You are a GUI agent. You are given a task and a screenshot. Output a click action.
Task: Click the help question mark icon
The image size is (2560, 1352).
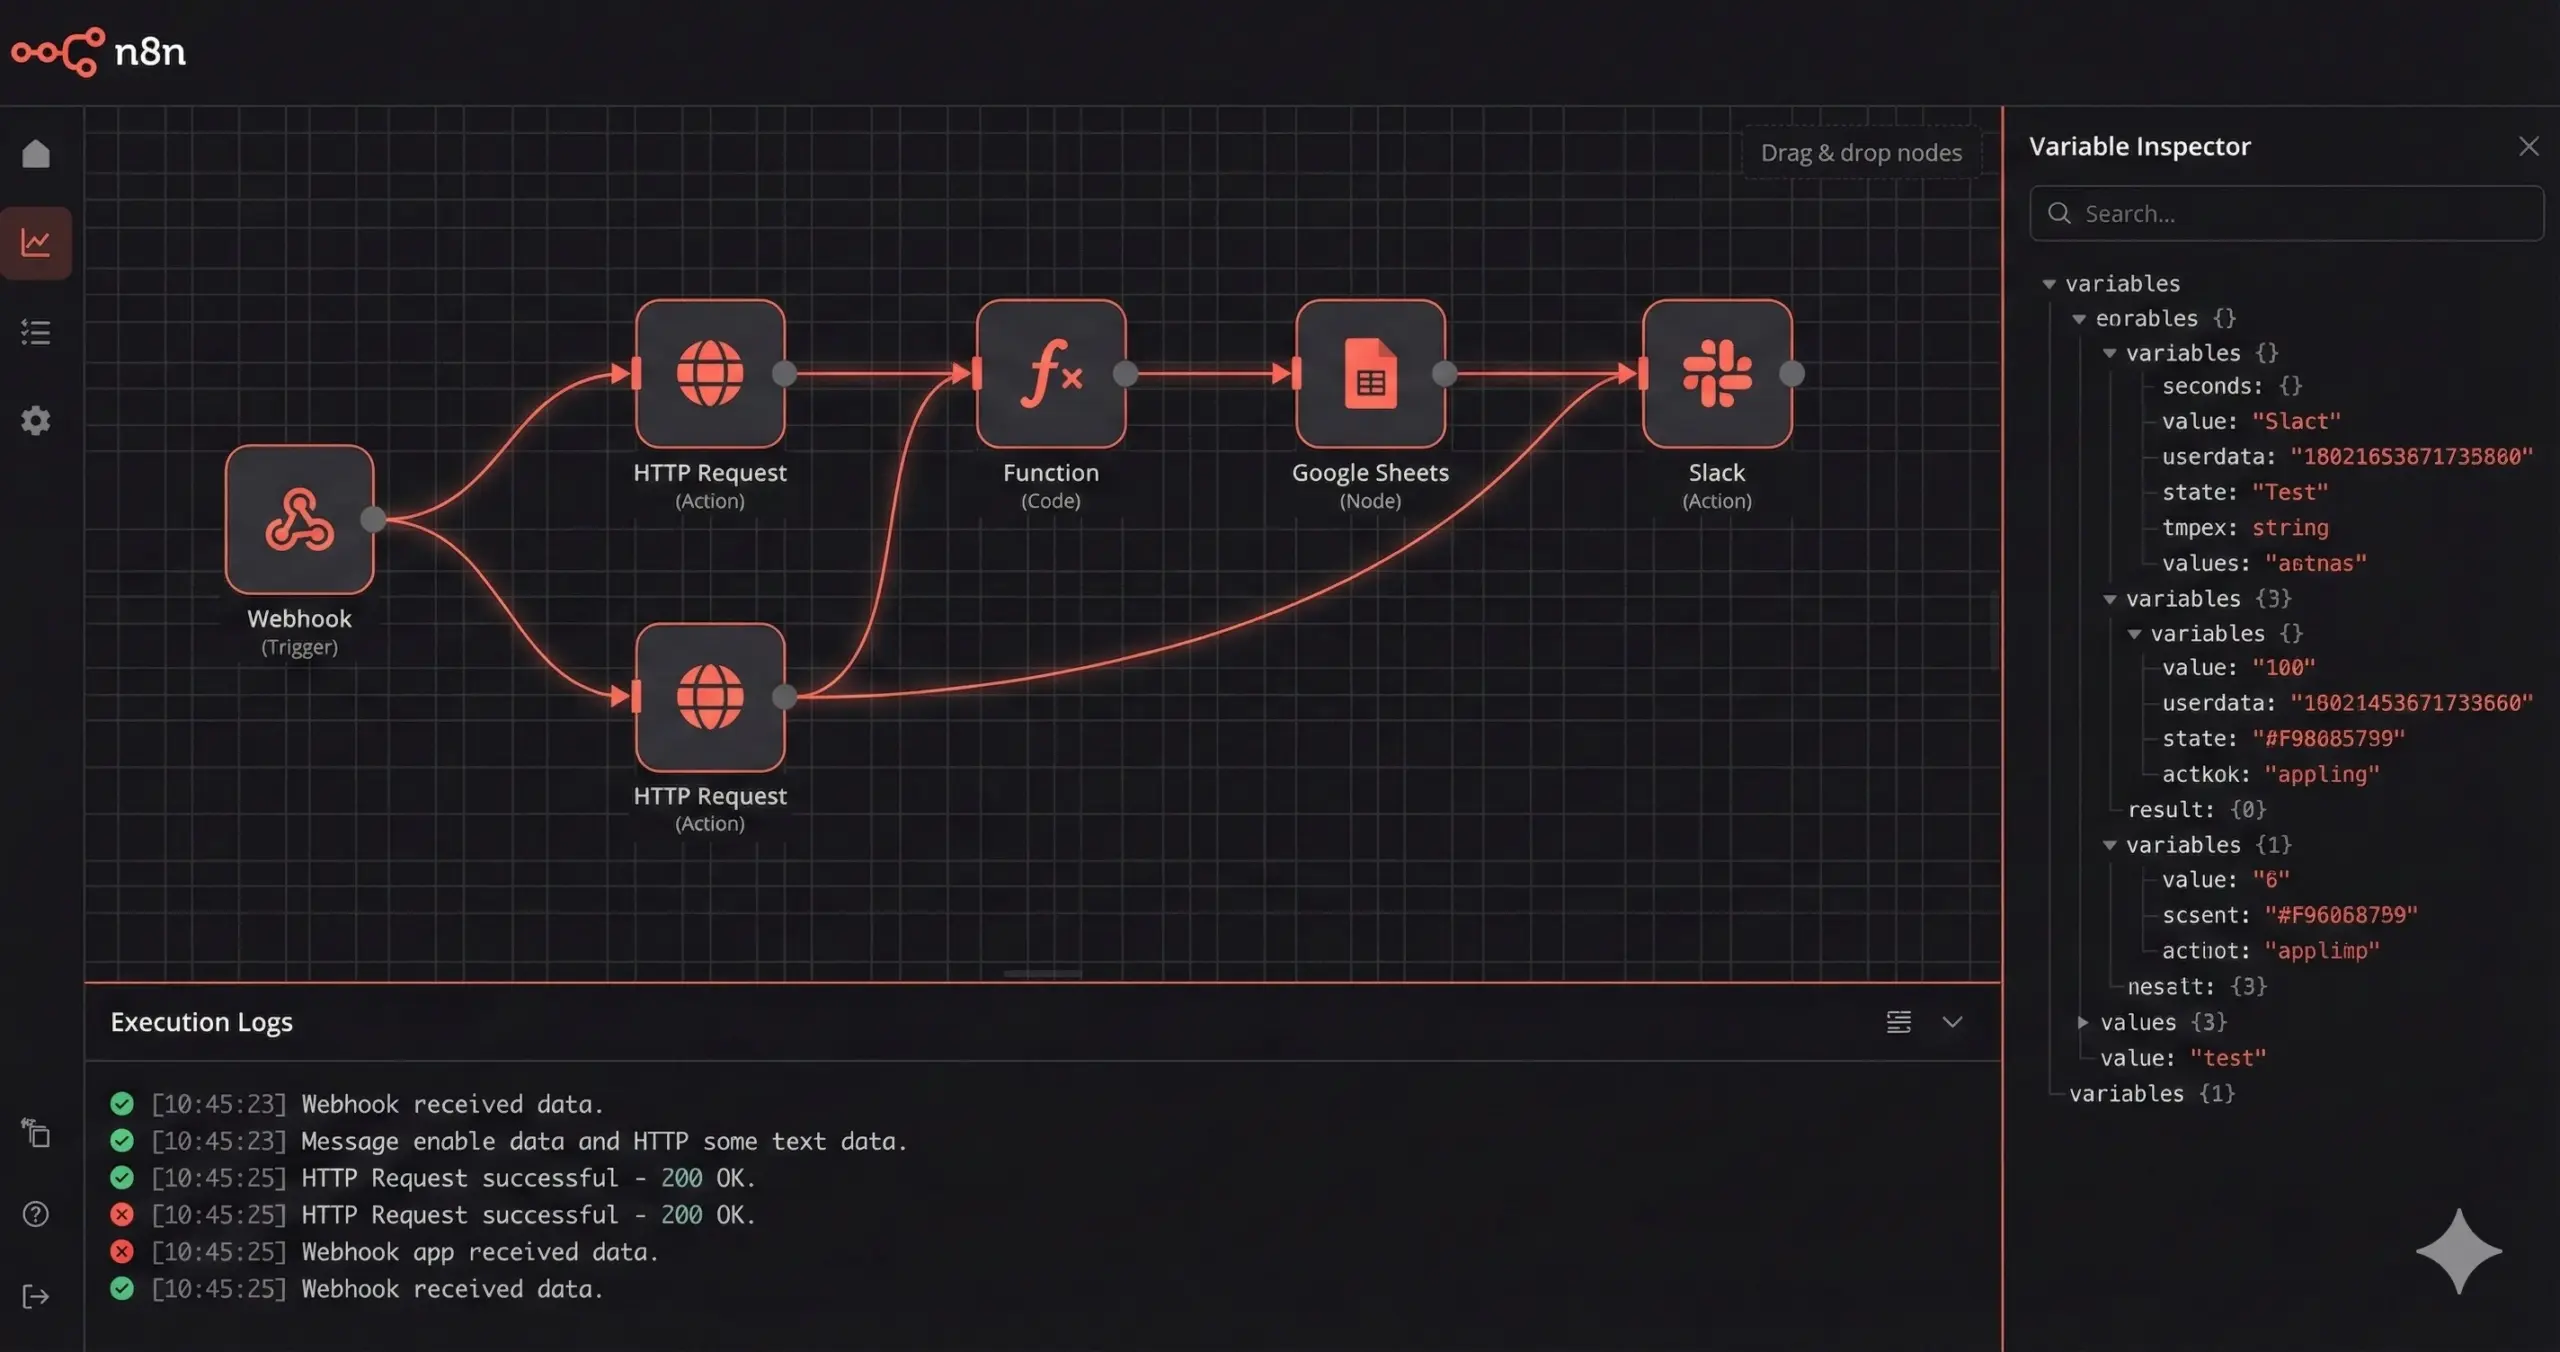pyautogui.click(x=36, y=1214)
